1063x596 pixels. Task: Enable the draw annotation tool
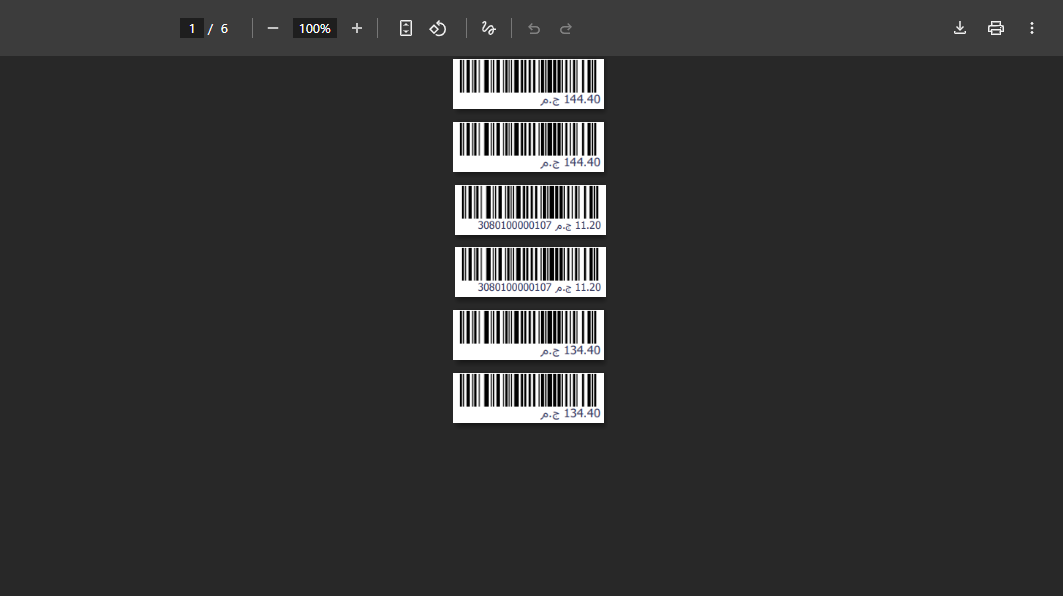coord(489,28)
